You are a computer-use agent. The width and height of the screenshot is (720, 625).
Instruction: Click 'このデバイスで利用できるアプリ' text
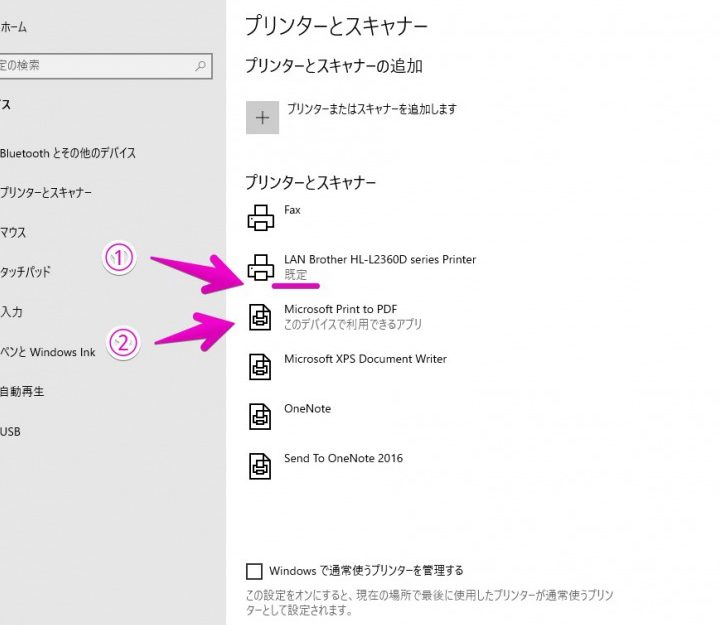tap(353, 324)
